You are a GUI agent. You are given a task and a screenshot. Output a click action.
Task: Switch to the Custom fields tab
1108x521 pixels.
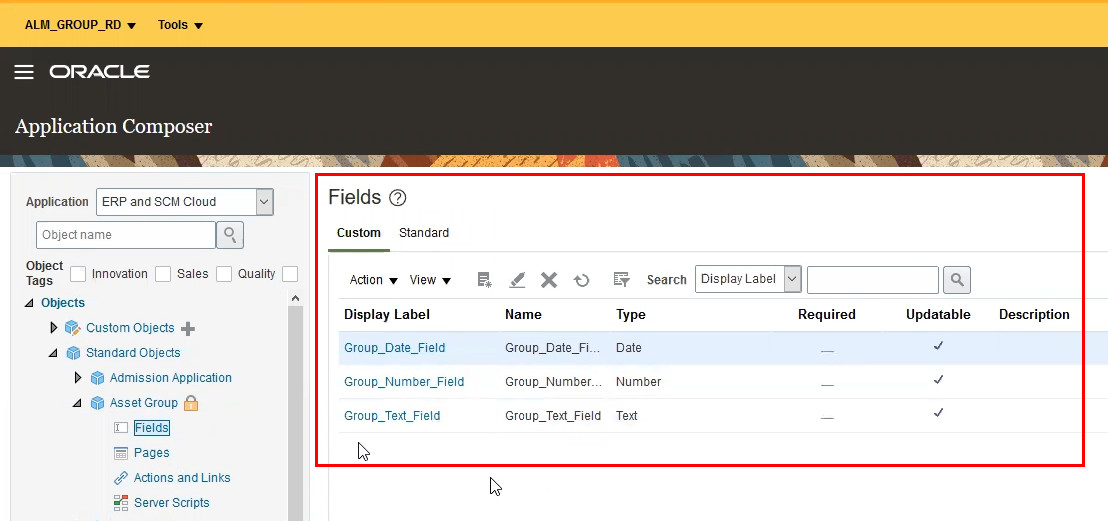(358, 233)
